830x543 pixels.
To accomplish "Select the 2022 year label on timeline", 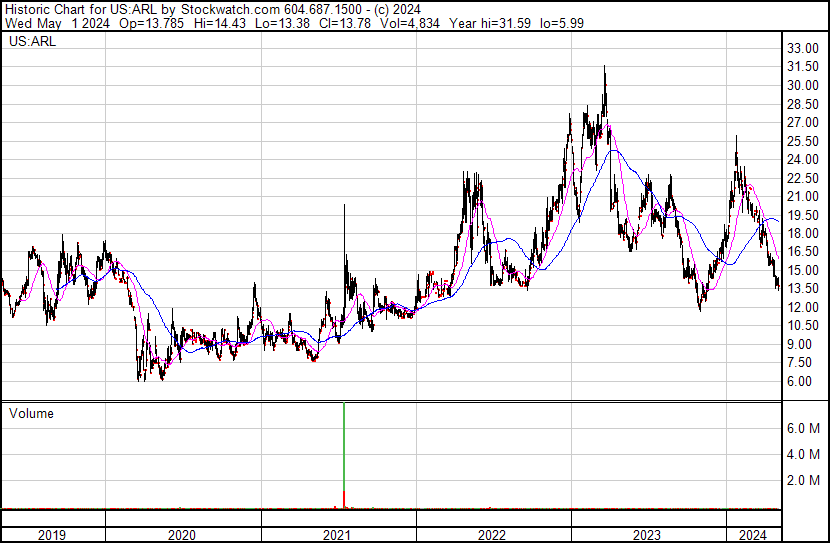I will (x=494, y=535).
